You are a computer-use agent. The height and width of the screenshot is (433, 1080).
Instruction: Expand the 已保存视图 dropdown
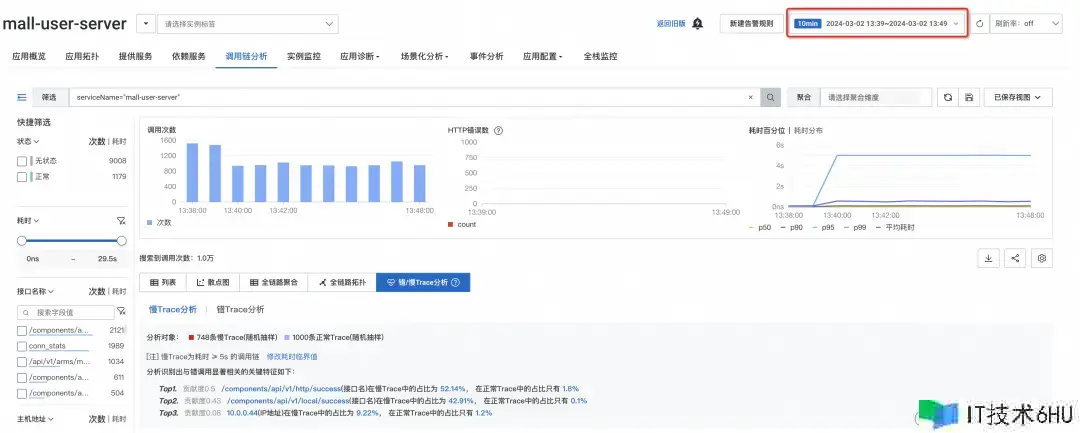point(1018,97)
